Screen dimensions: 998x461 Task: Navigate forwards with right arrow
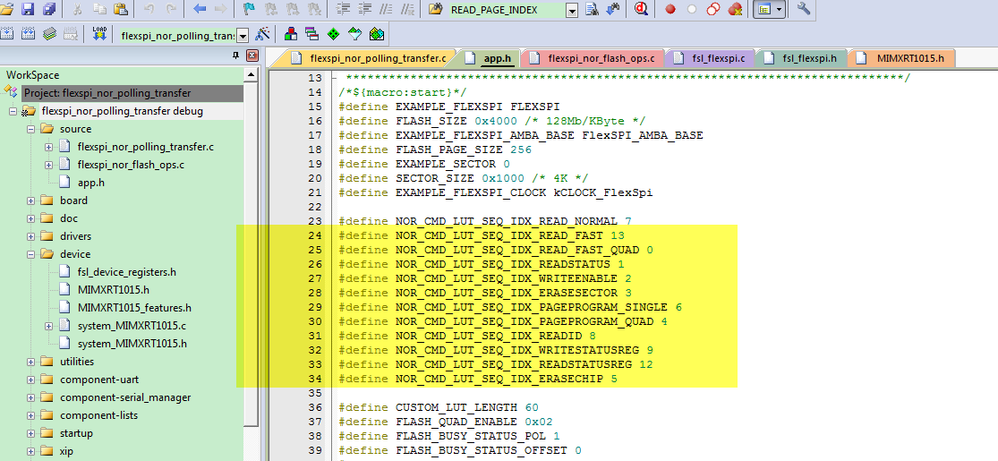click(x=220, y=9)
